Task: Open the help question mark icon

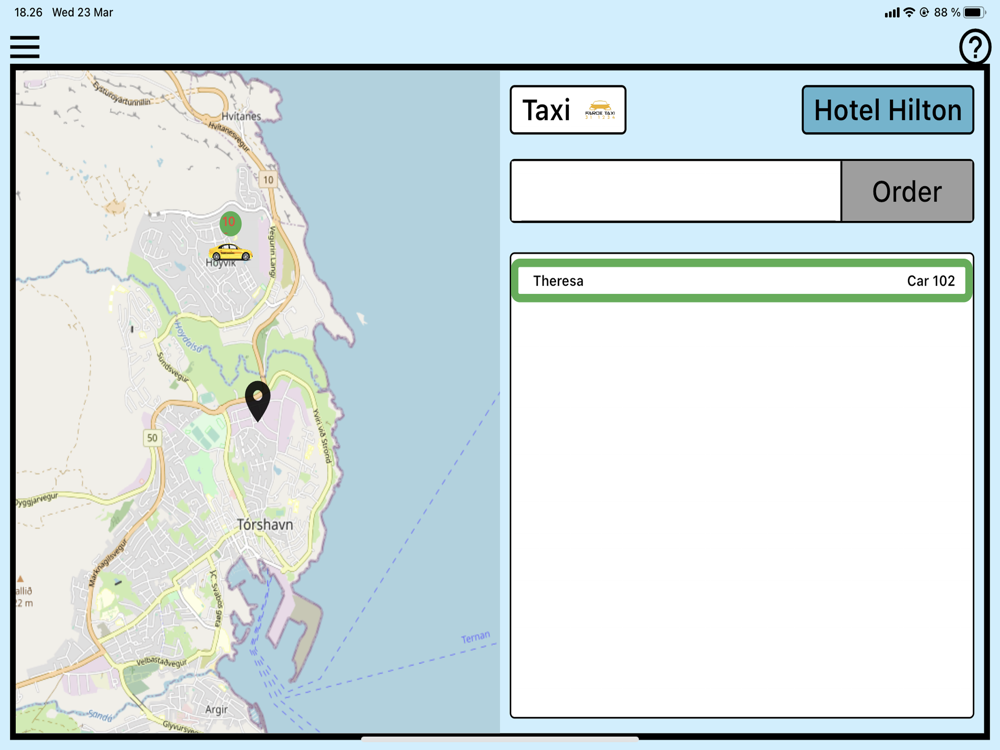Action: 974,47
